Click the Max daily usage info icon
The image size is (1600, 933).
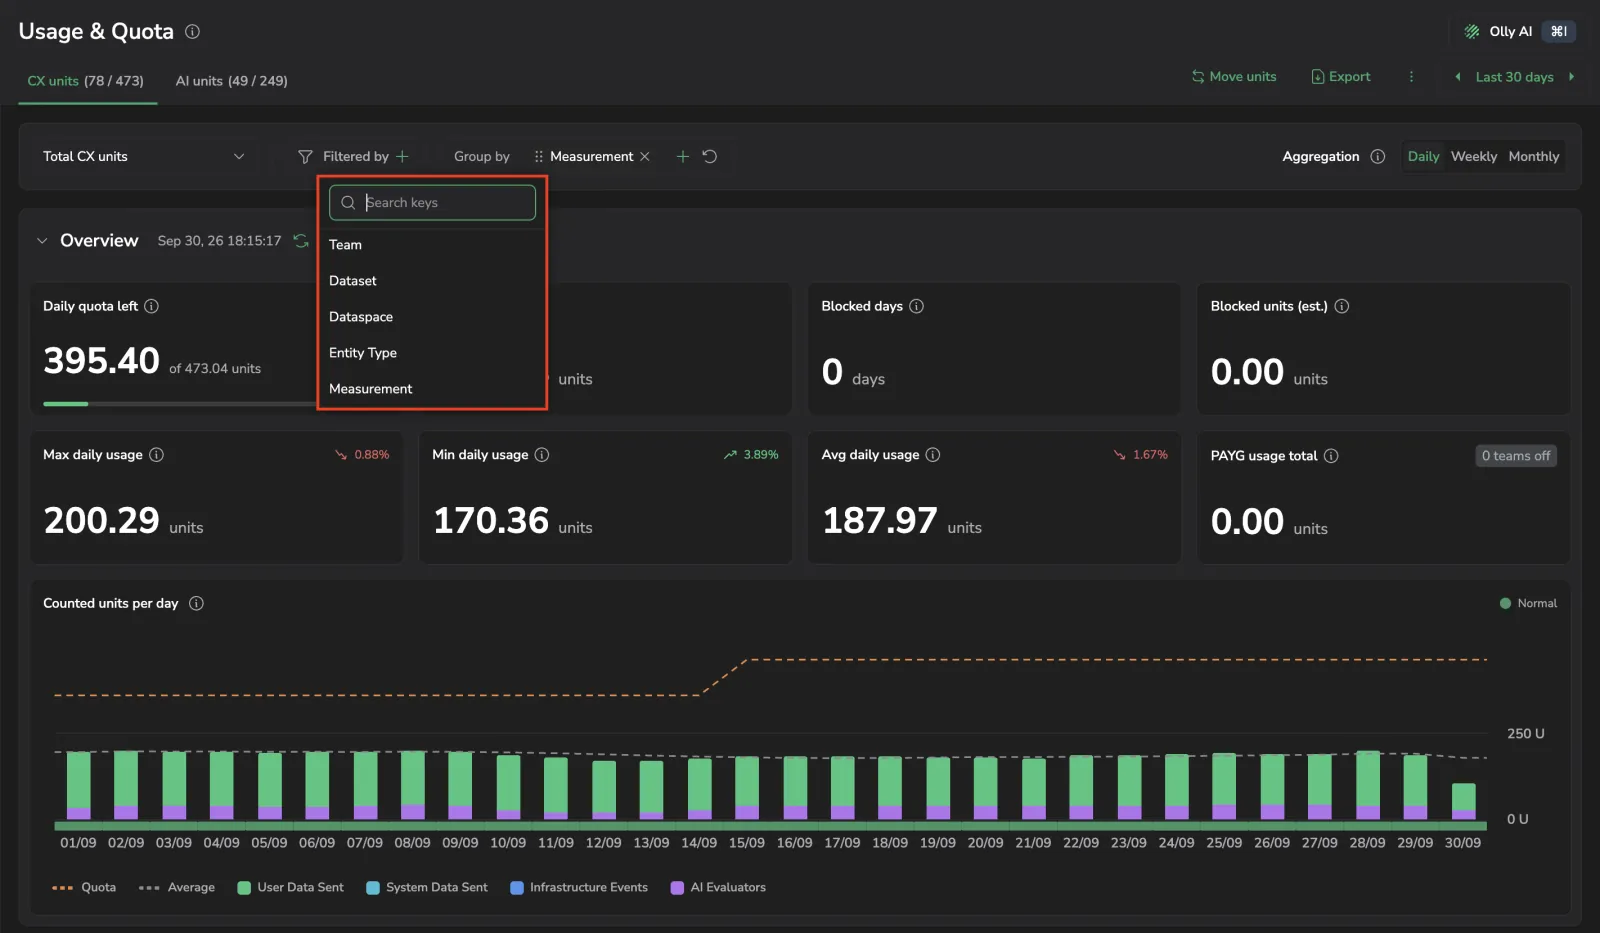click(x=157, y=455)
